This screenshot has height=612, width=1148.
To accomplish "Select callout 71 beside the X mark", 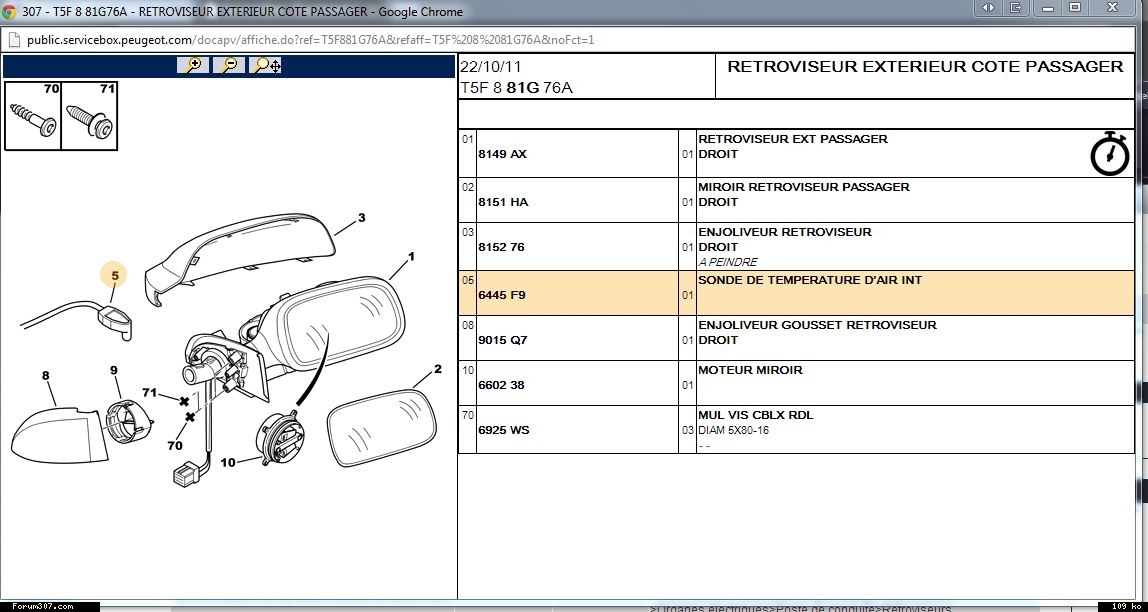I will 149,392.
